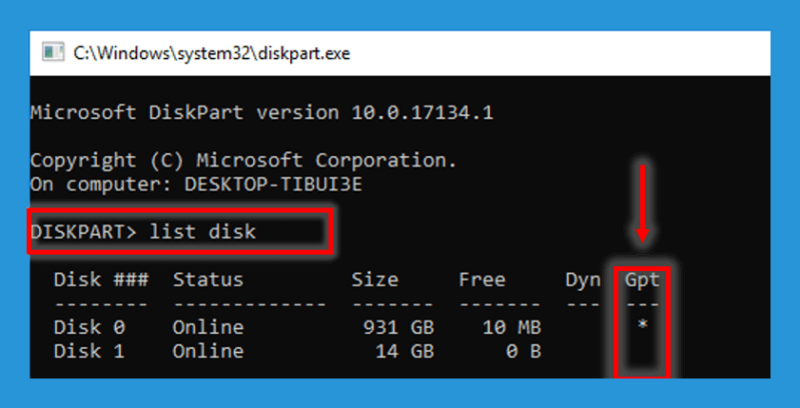The height and width of the screenshot is (408, 800).
Task: Click the Disk 0 row label
Action: pyautogui.click(x=89, y=327)
